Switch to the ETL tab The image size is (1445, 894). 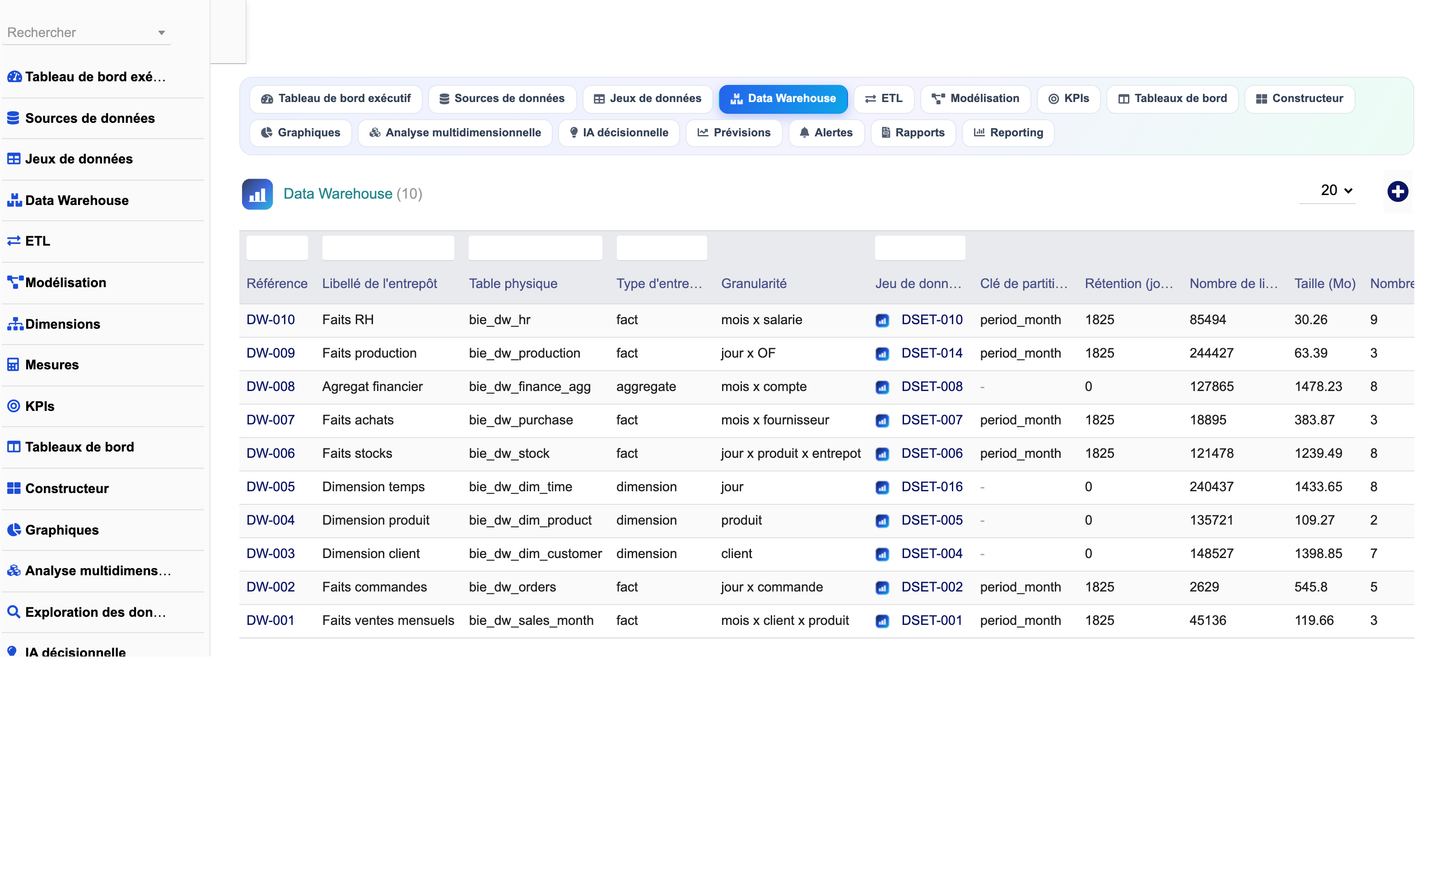pos(884,99)
